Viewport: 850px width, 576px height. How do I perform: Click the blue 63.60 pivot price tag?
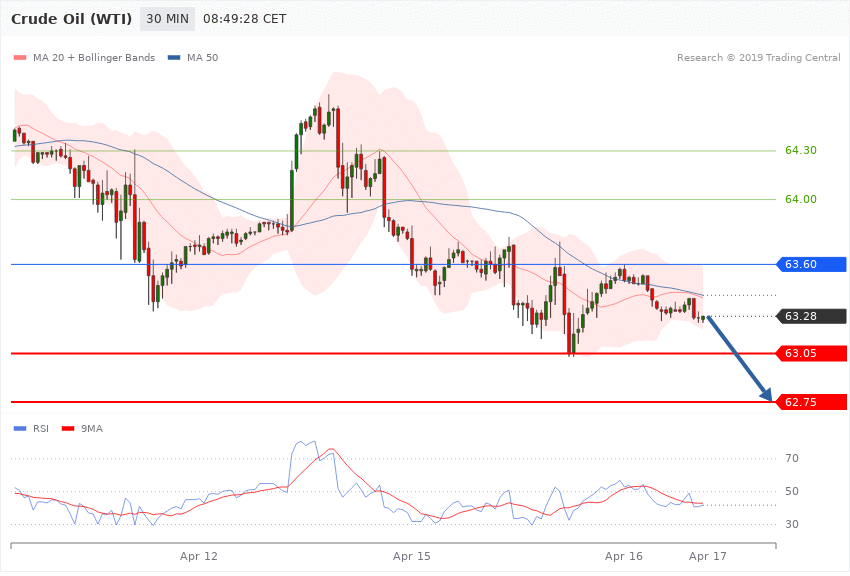pos(812,264)
